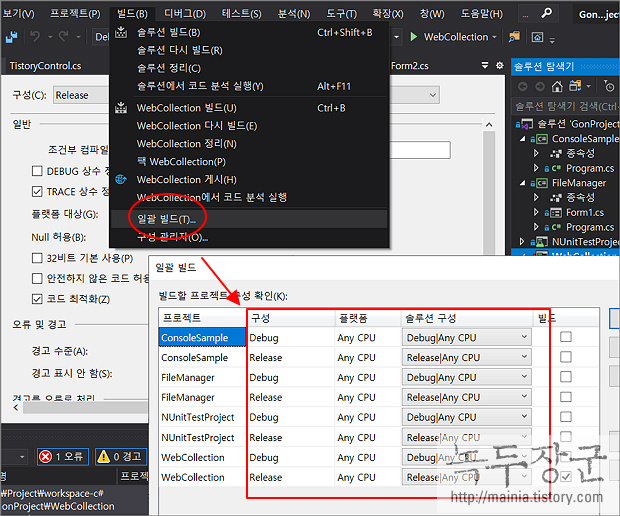Toggle TRACE 상수 checkbox
Screen dimensions: 620x516
pyautogui.click(x=37, y=191)
